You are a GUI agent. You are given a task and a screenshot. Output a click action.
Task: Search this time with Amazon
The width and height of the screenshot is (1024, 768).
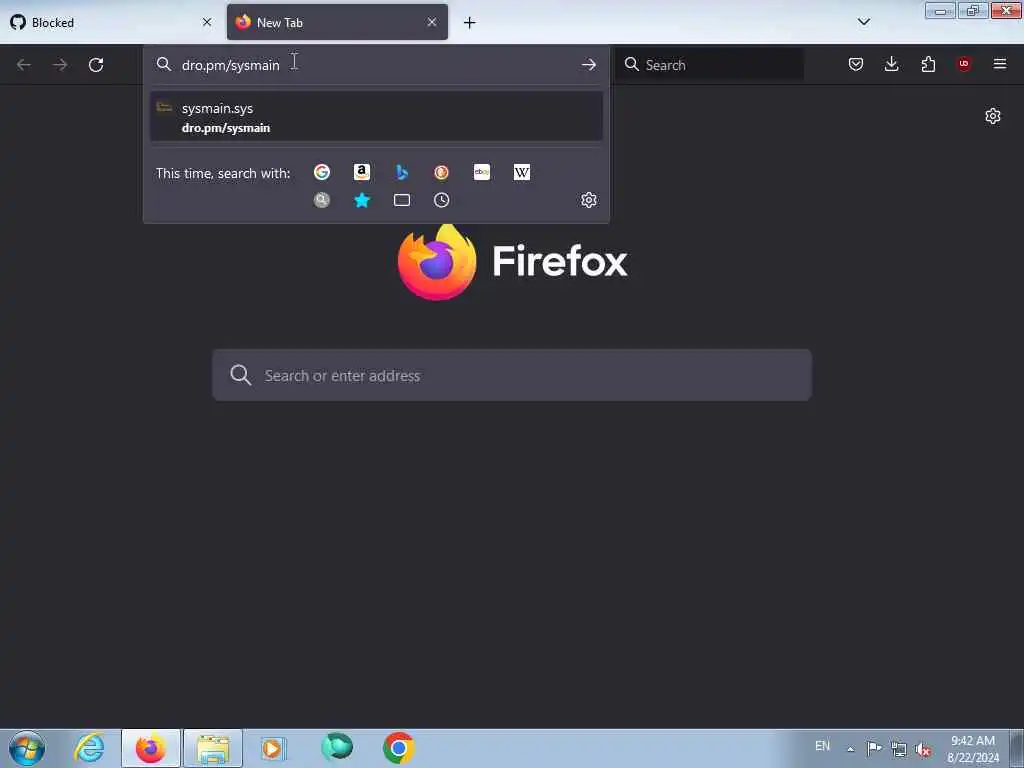click(x=362, y=172)
